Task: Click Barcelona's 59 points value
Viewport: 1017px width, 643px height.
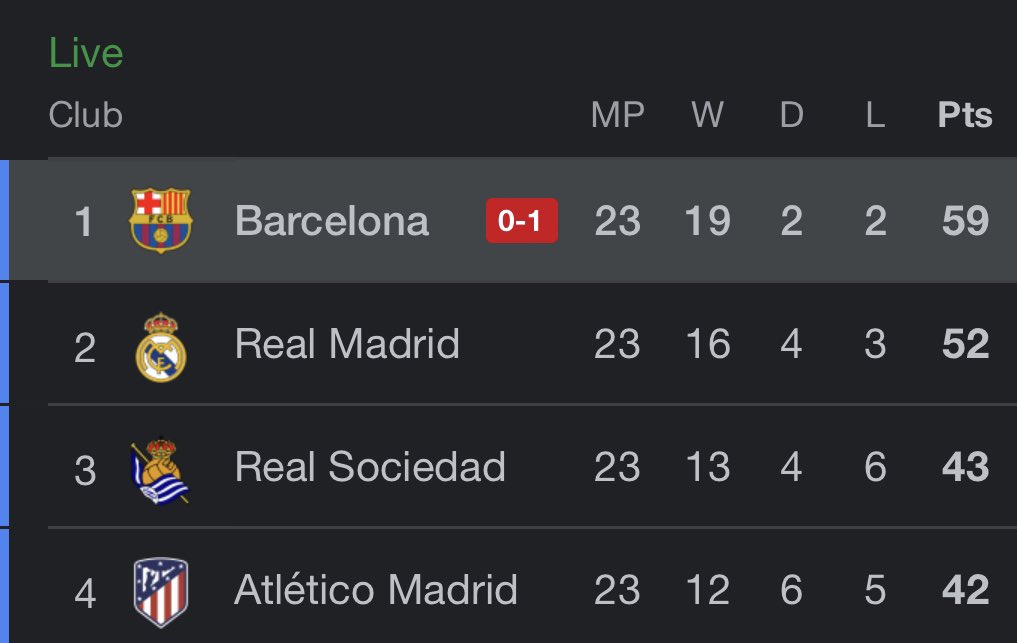Action: pos(965,221)
